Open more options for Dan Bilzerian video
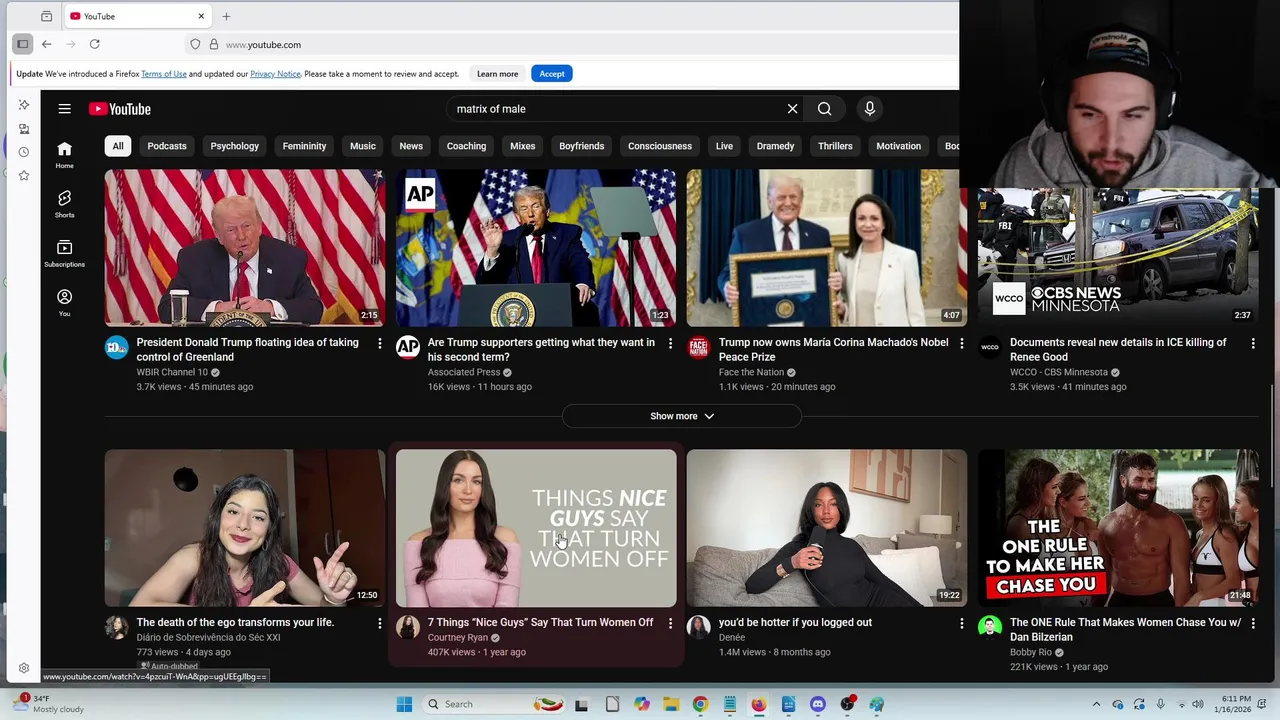The height and width of the screenshot is (720, 1280). 1252,623
